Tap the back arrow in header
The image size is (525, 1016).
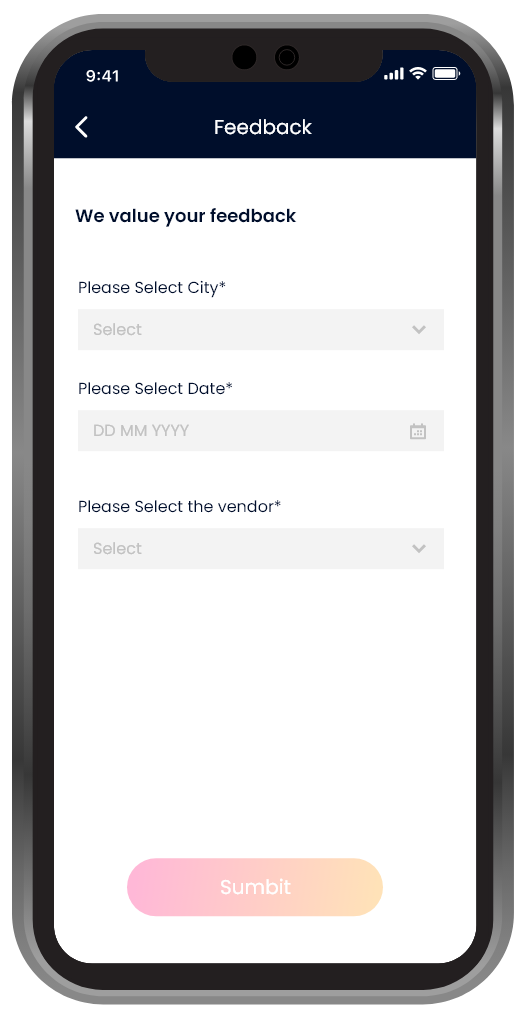pyautogui.click(x=82, y=127)
